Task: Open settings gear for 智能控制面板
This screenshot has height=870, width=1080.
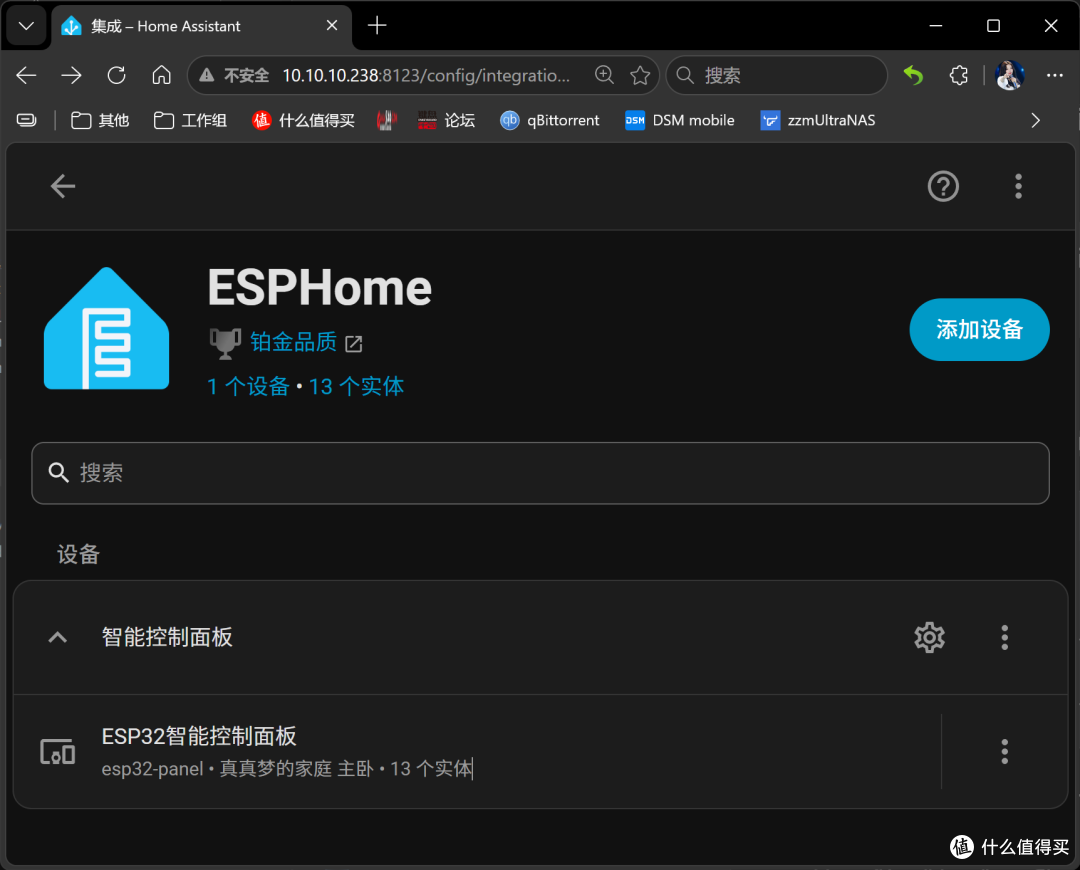Action: [x=929, y=637]
